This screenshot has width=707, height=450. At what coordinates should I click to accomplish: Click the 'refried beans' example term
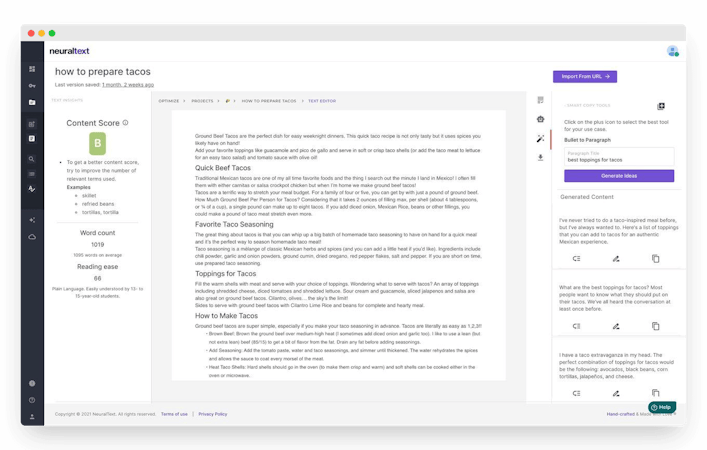click(x=98, y=204)
